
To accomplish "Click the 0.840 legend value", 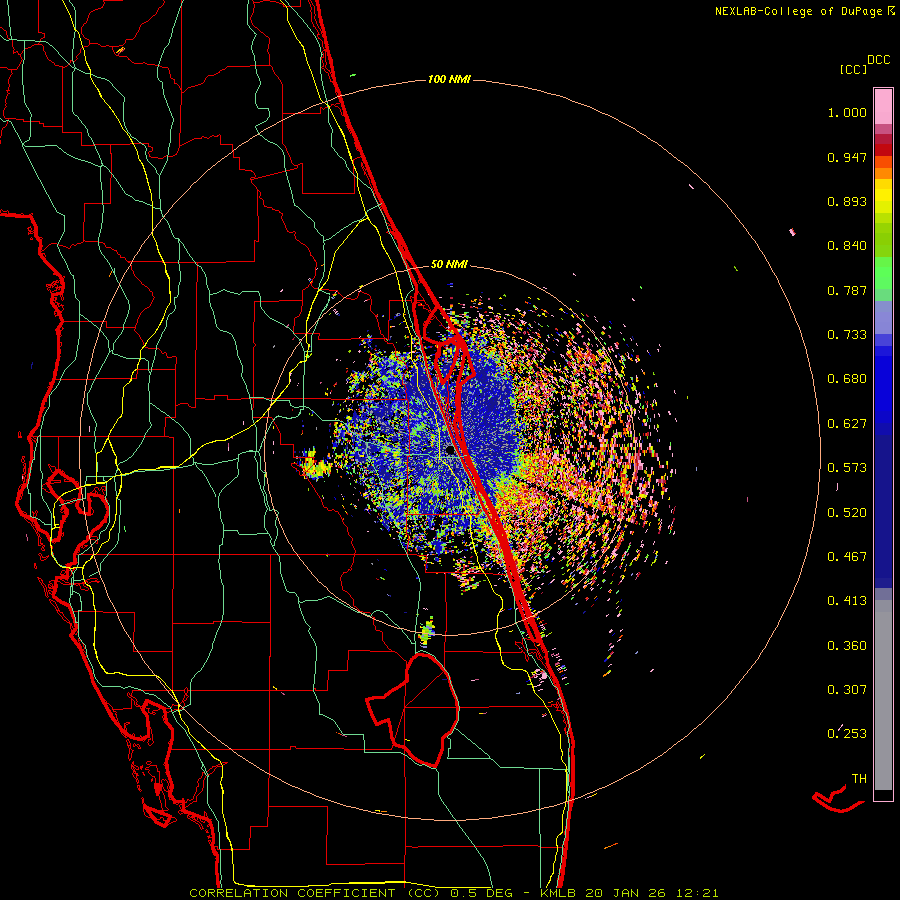I will click(x=847, y=246).
